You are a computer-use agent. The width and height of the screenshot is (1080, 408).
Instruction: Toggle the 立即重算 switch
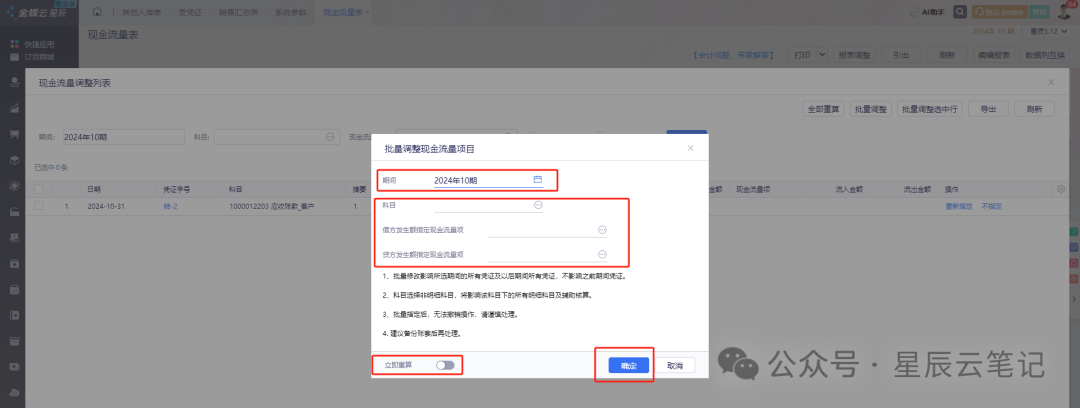coord(445,366)
